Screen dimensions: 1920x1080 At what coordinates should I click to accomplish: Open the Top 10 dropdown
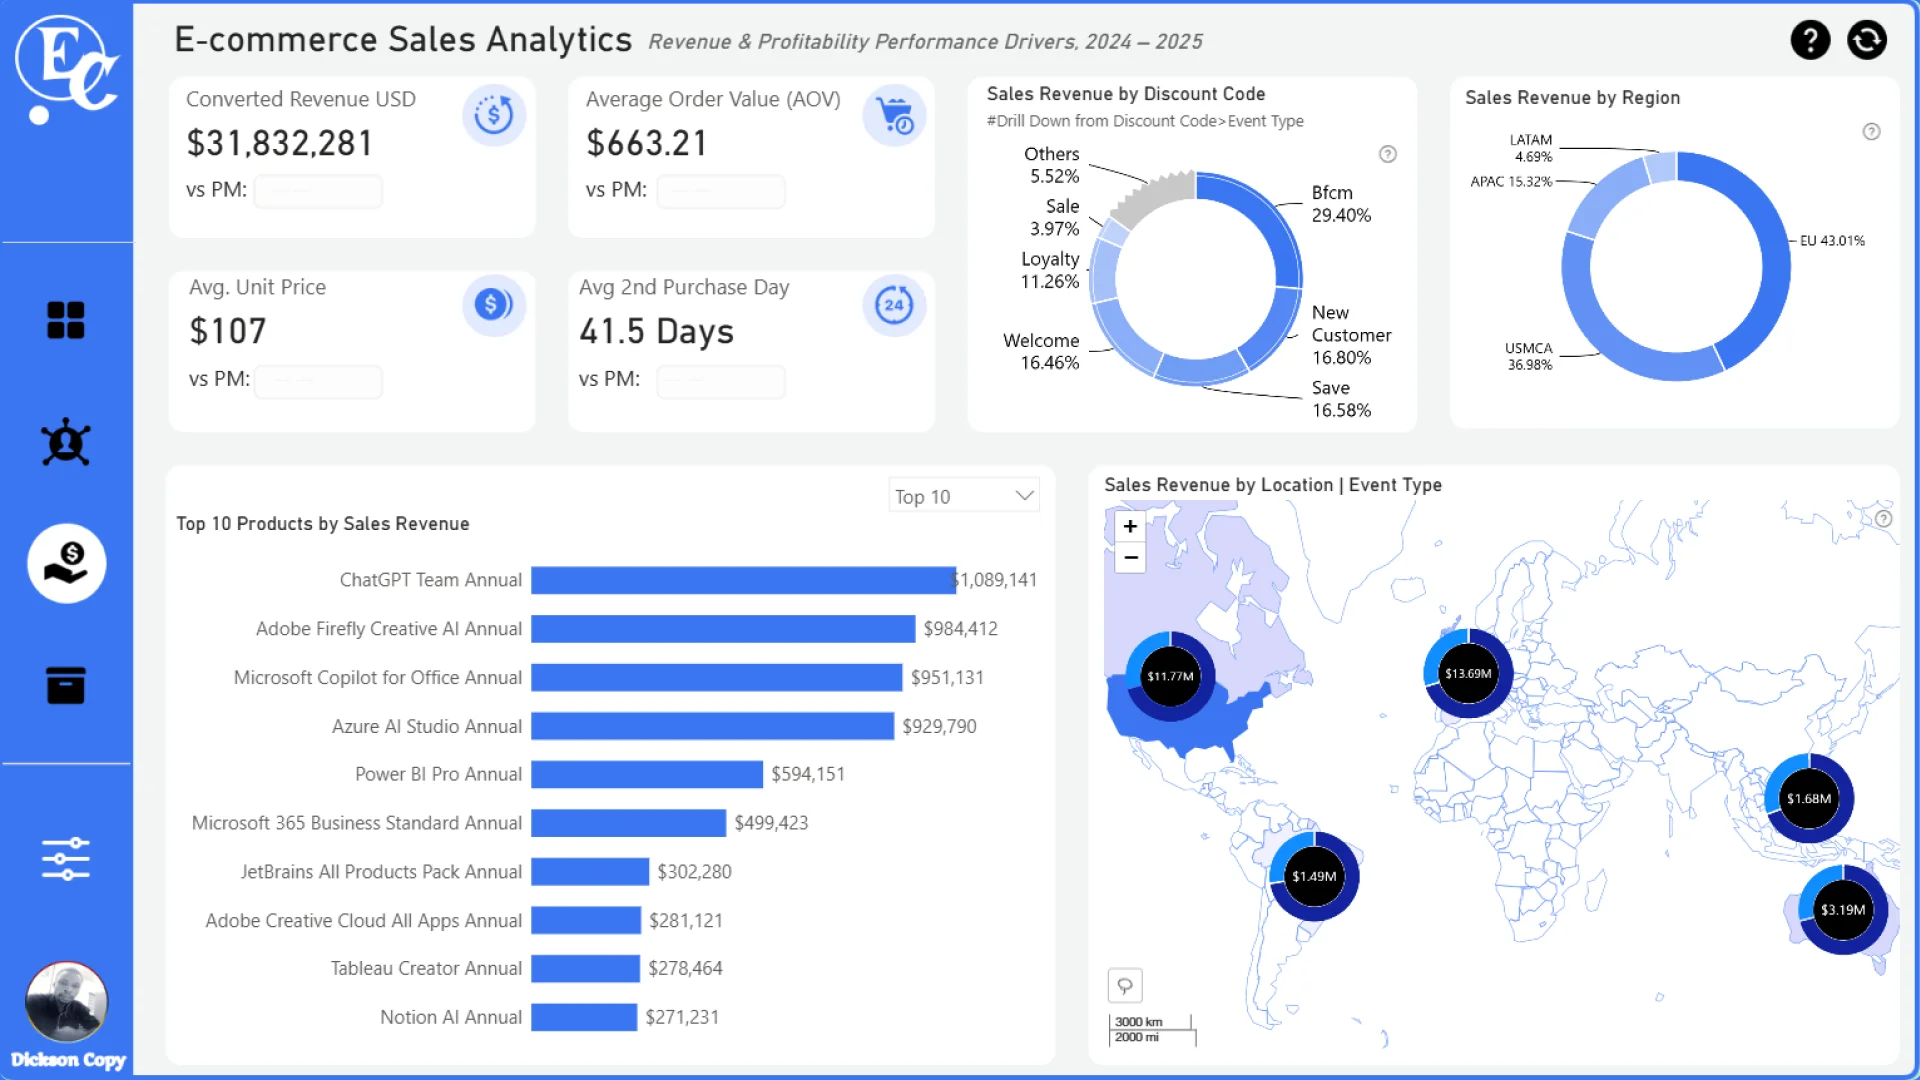(962, 496)
